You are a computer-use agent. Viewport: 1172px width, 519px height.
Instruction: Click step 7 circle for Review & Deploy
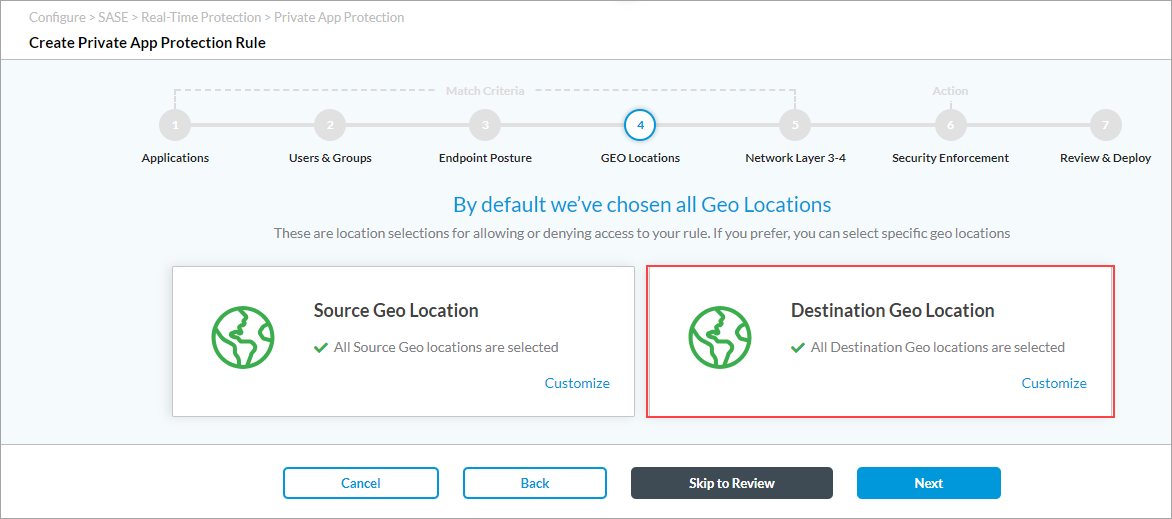pyautogui.click(x=1105, y=126)
